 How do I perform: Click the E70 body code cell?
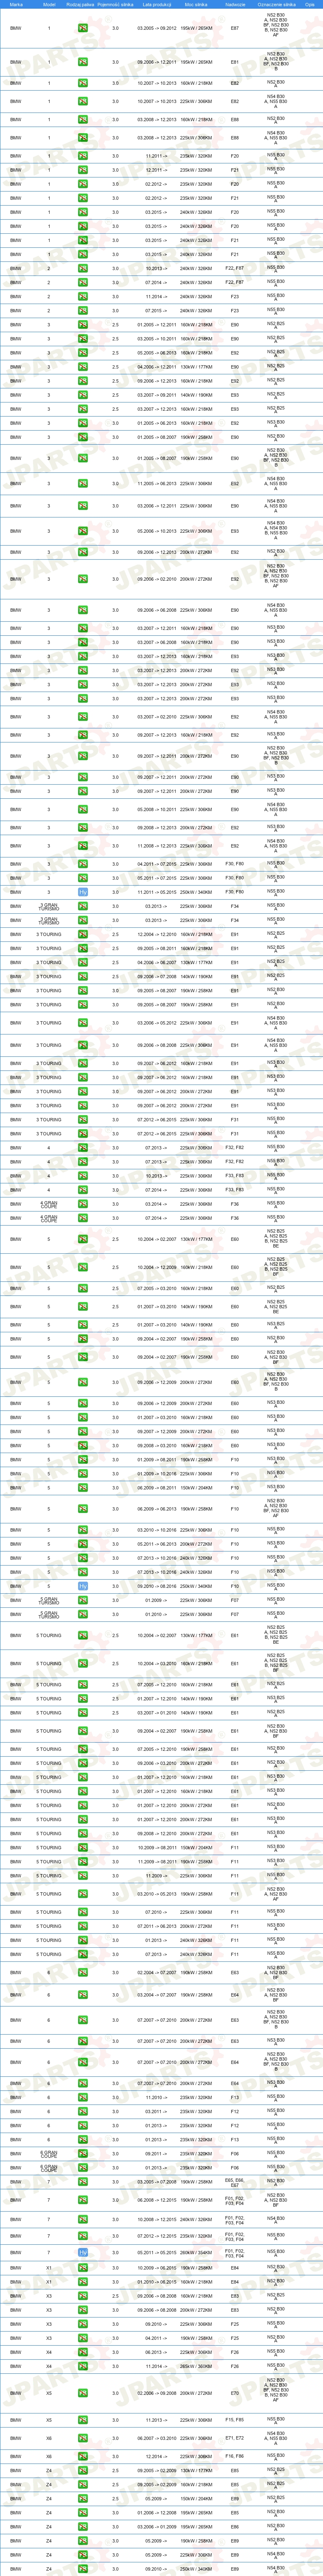(x=235, y=2394)
